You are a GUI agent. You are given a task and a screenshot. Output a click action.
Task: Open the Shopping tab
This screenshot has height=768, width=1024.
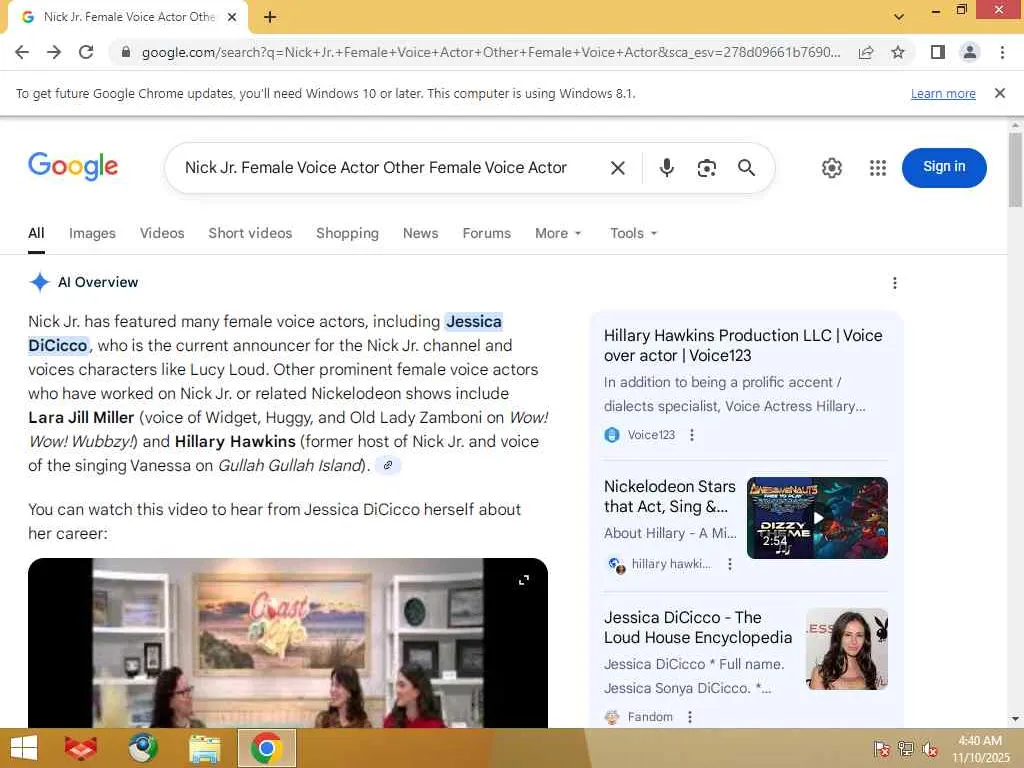347,233
